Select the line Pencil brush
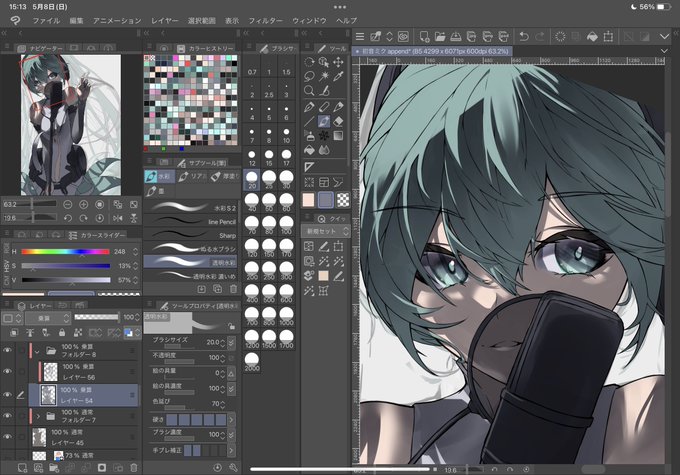Screen dimensions: 680x475 tap(190, 222)
